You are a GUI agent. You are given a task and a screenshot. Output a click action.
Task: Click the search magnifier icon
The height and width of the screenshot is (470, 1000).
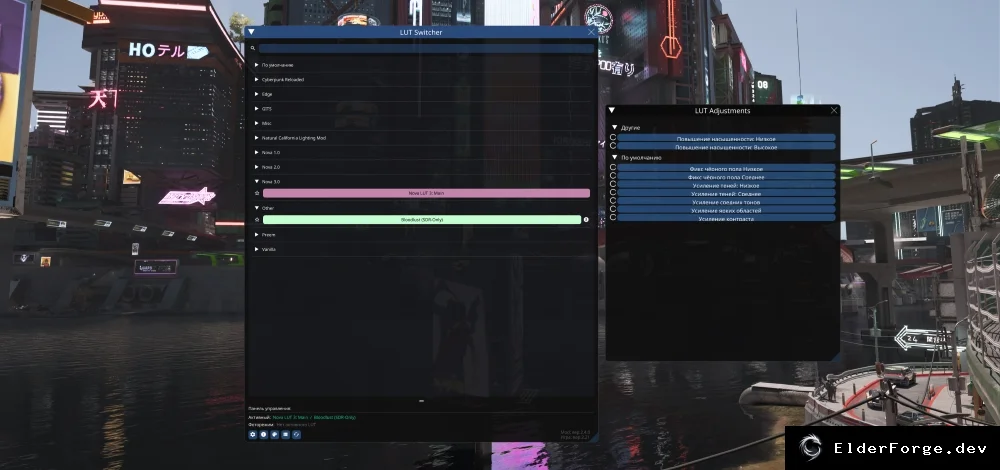253,48
